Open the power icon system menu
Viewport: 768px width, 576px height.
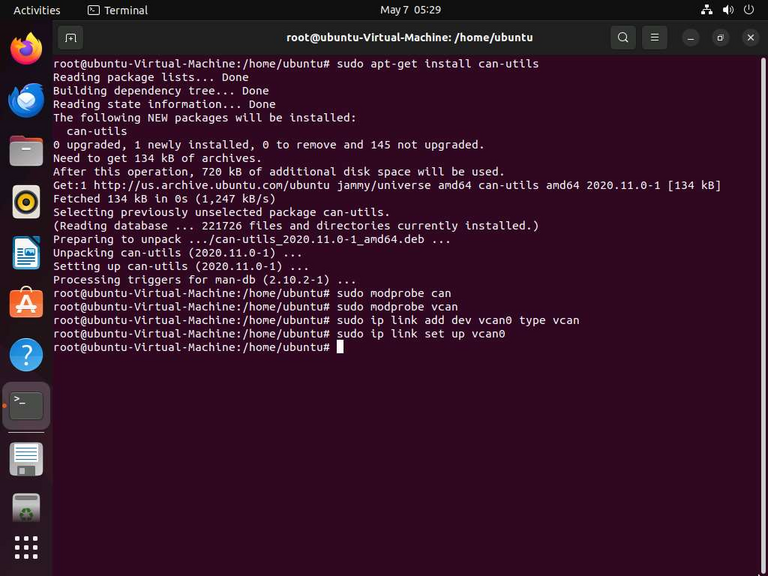pyautogui.click(x=748, y=10)
